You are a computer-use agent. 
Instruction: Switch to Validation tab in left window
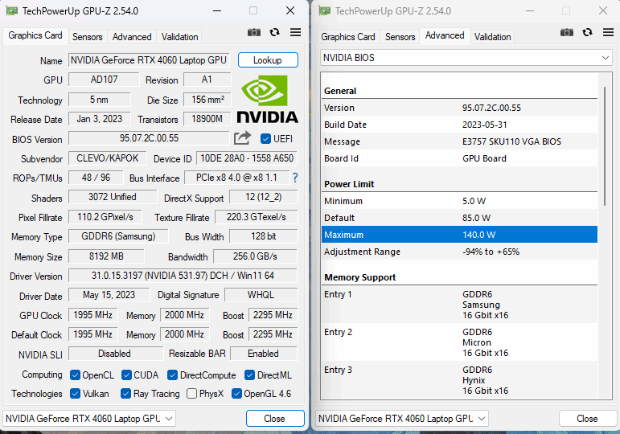click(180, 37)
